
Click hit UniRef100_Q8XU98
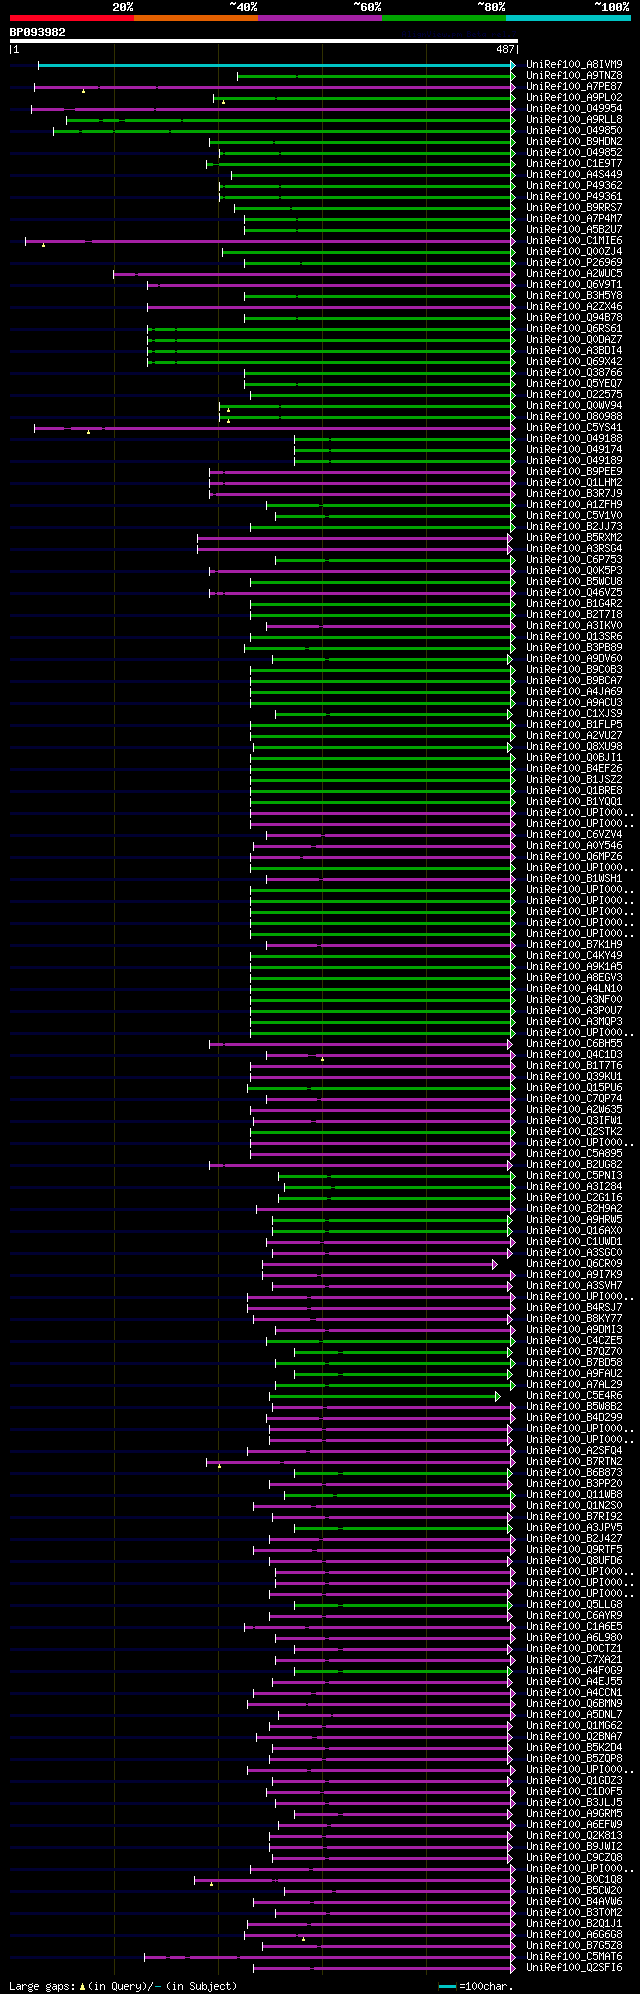point(574,747)
